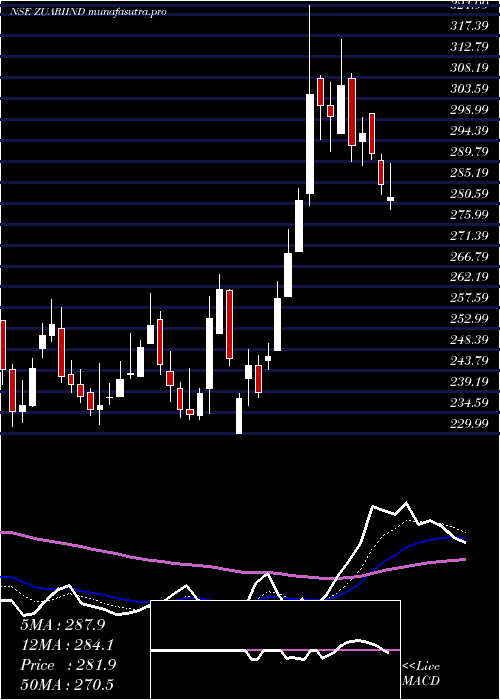Select the 252.99 price axis label
The width and height of the screenshot is (500, 700).
pos(469,319)
